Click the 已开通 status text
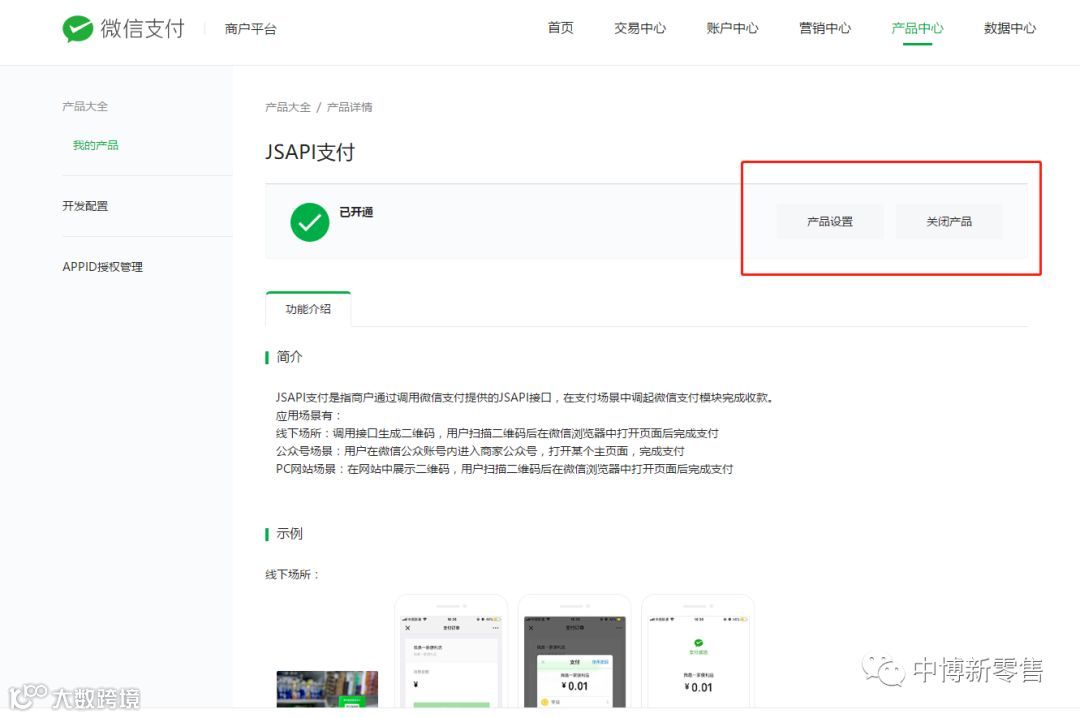The height and width of the screenshot is (718, 1080). (356, 212)
